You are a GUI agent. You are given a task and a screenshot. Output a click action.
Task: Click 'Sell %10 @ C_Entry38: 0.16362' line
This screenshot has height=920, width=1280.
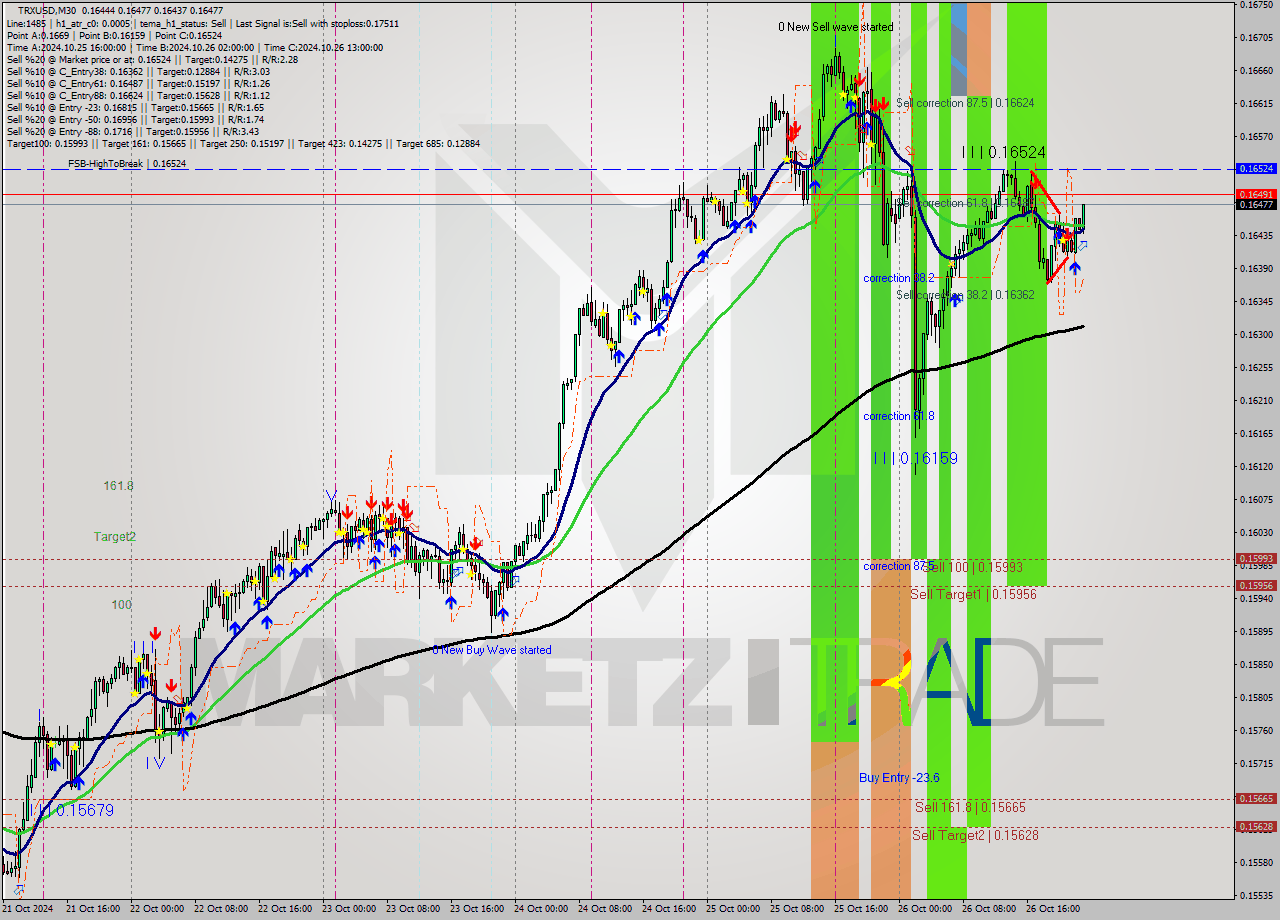coord(138,71)
